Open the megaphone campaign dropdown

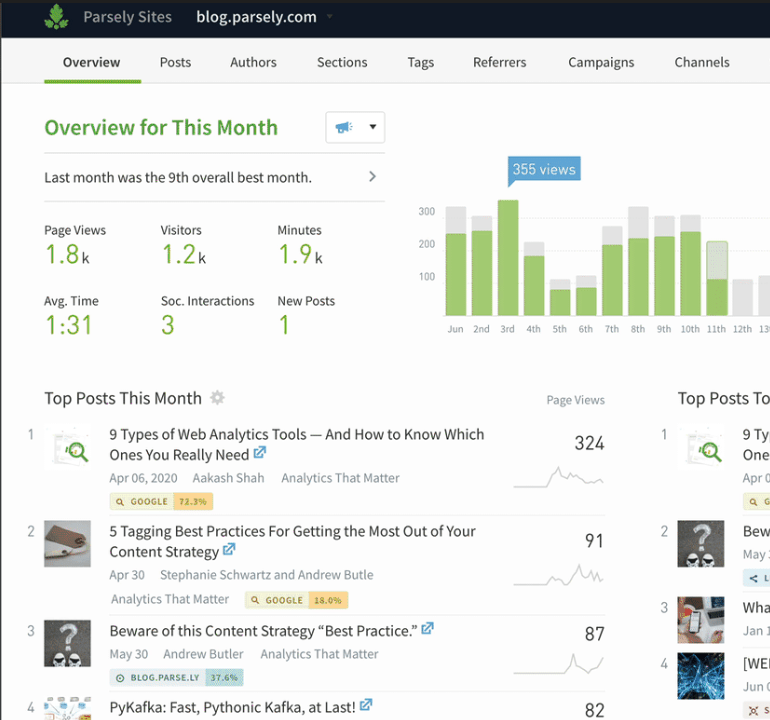click(355, 127)
